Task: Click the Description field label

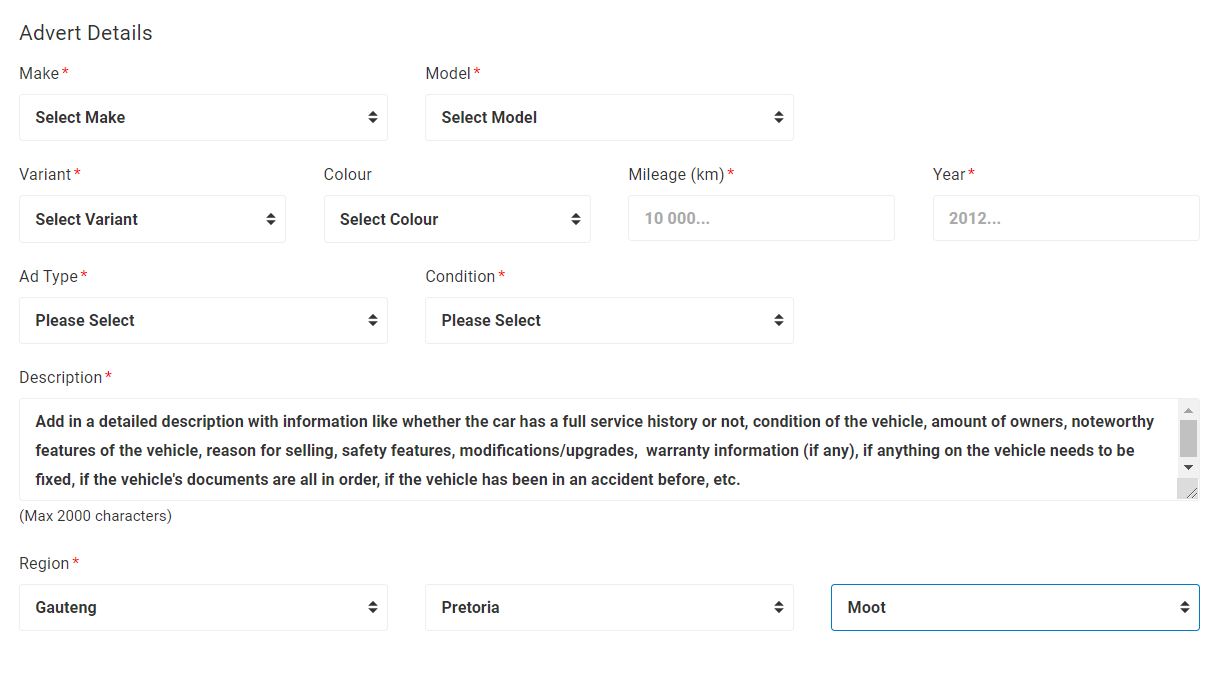Action: click(61, 377)
